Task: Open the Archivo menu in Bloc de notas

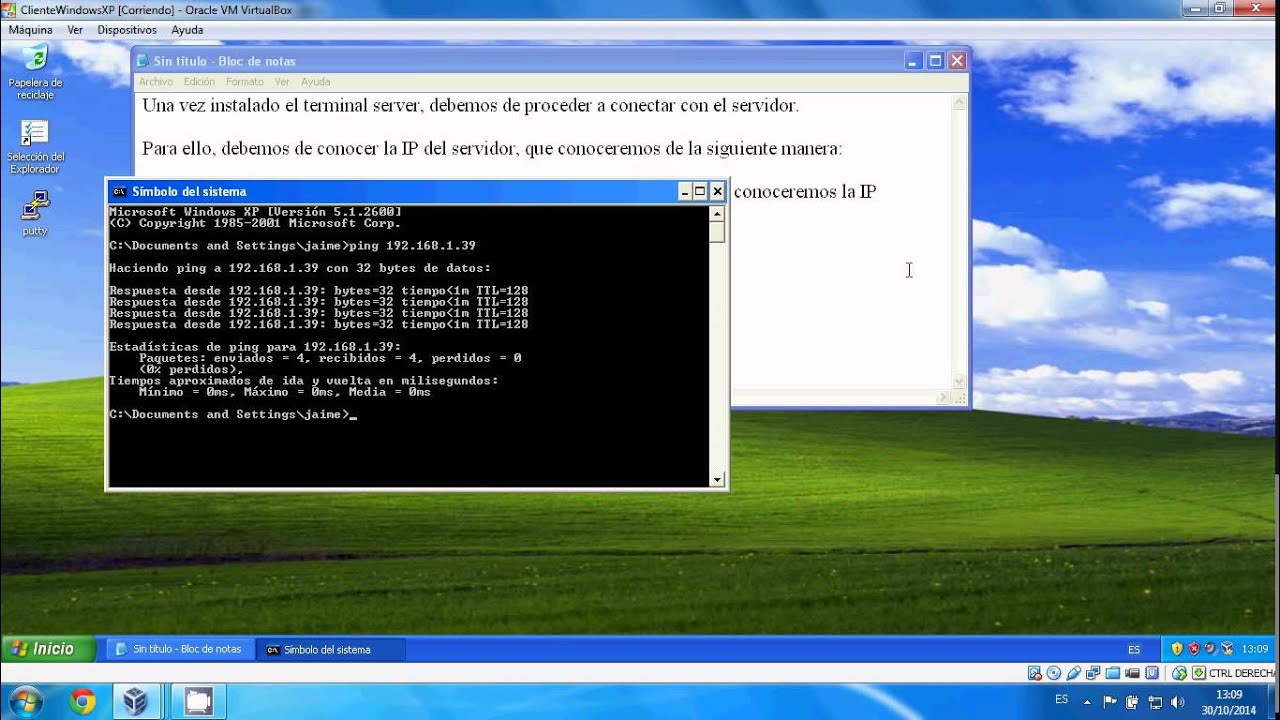Action: point(156,82)
